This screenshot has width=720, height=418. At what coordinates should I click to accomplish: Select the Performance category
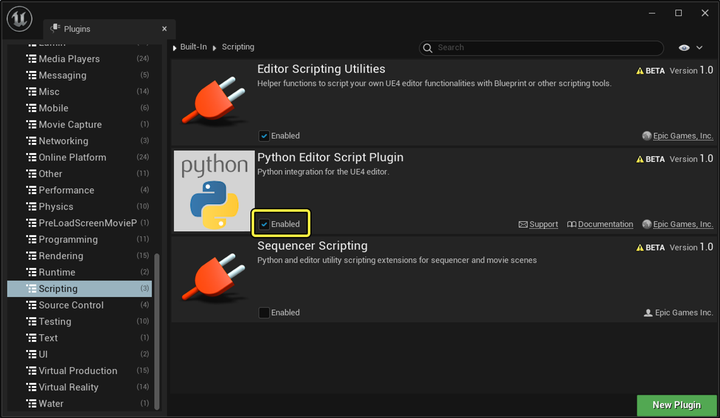tap(79, 190)
